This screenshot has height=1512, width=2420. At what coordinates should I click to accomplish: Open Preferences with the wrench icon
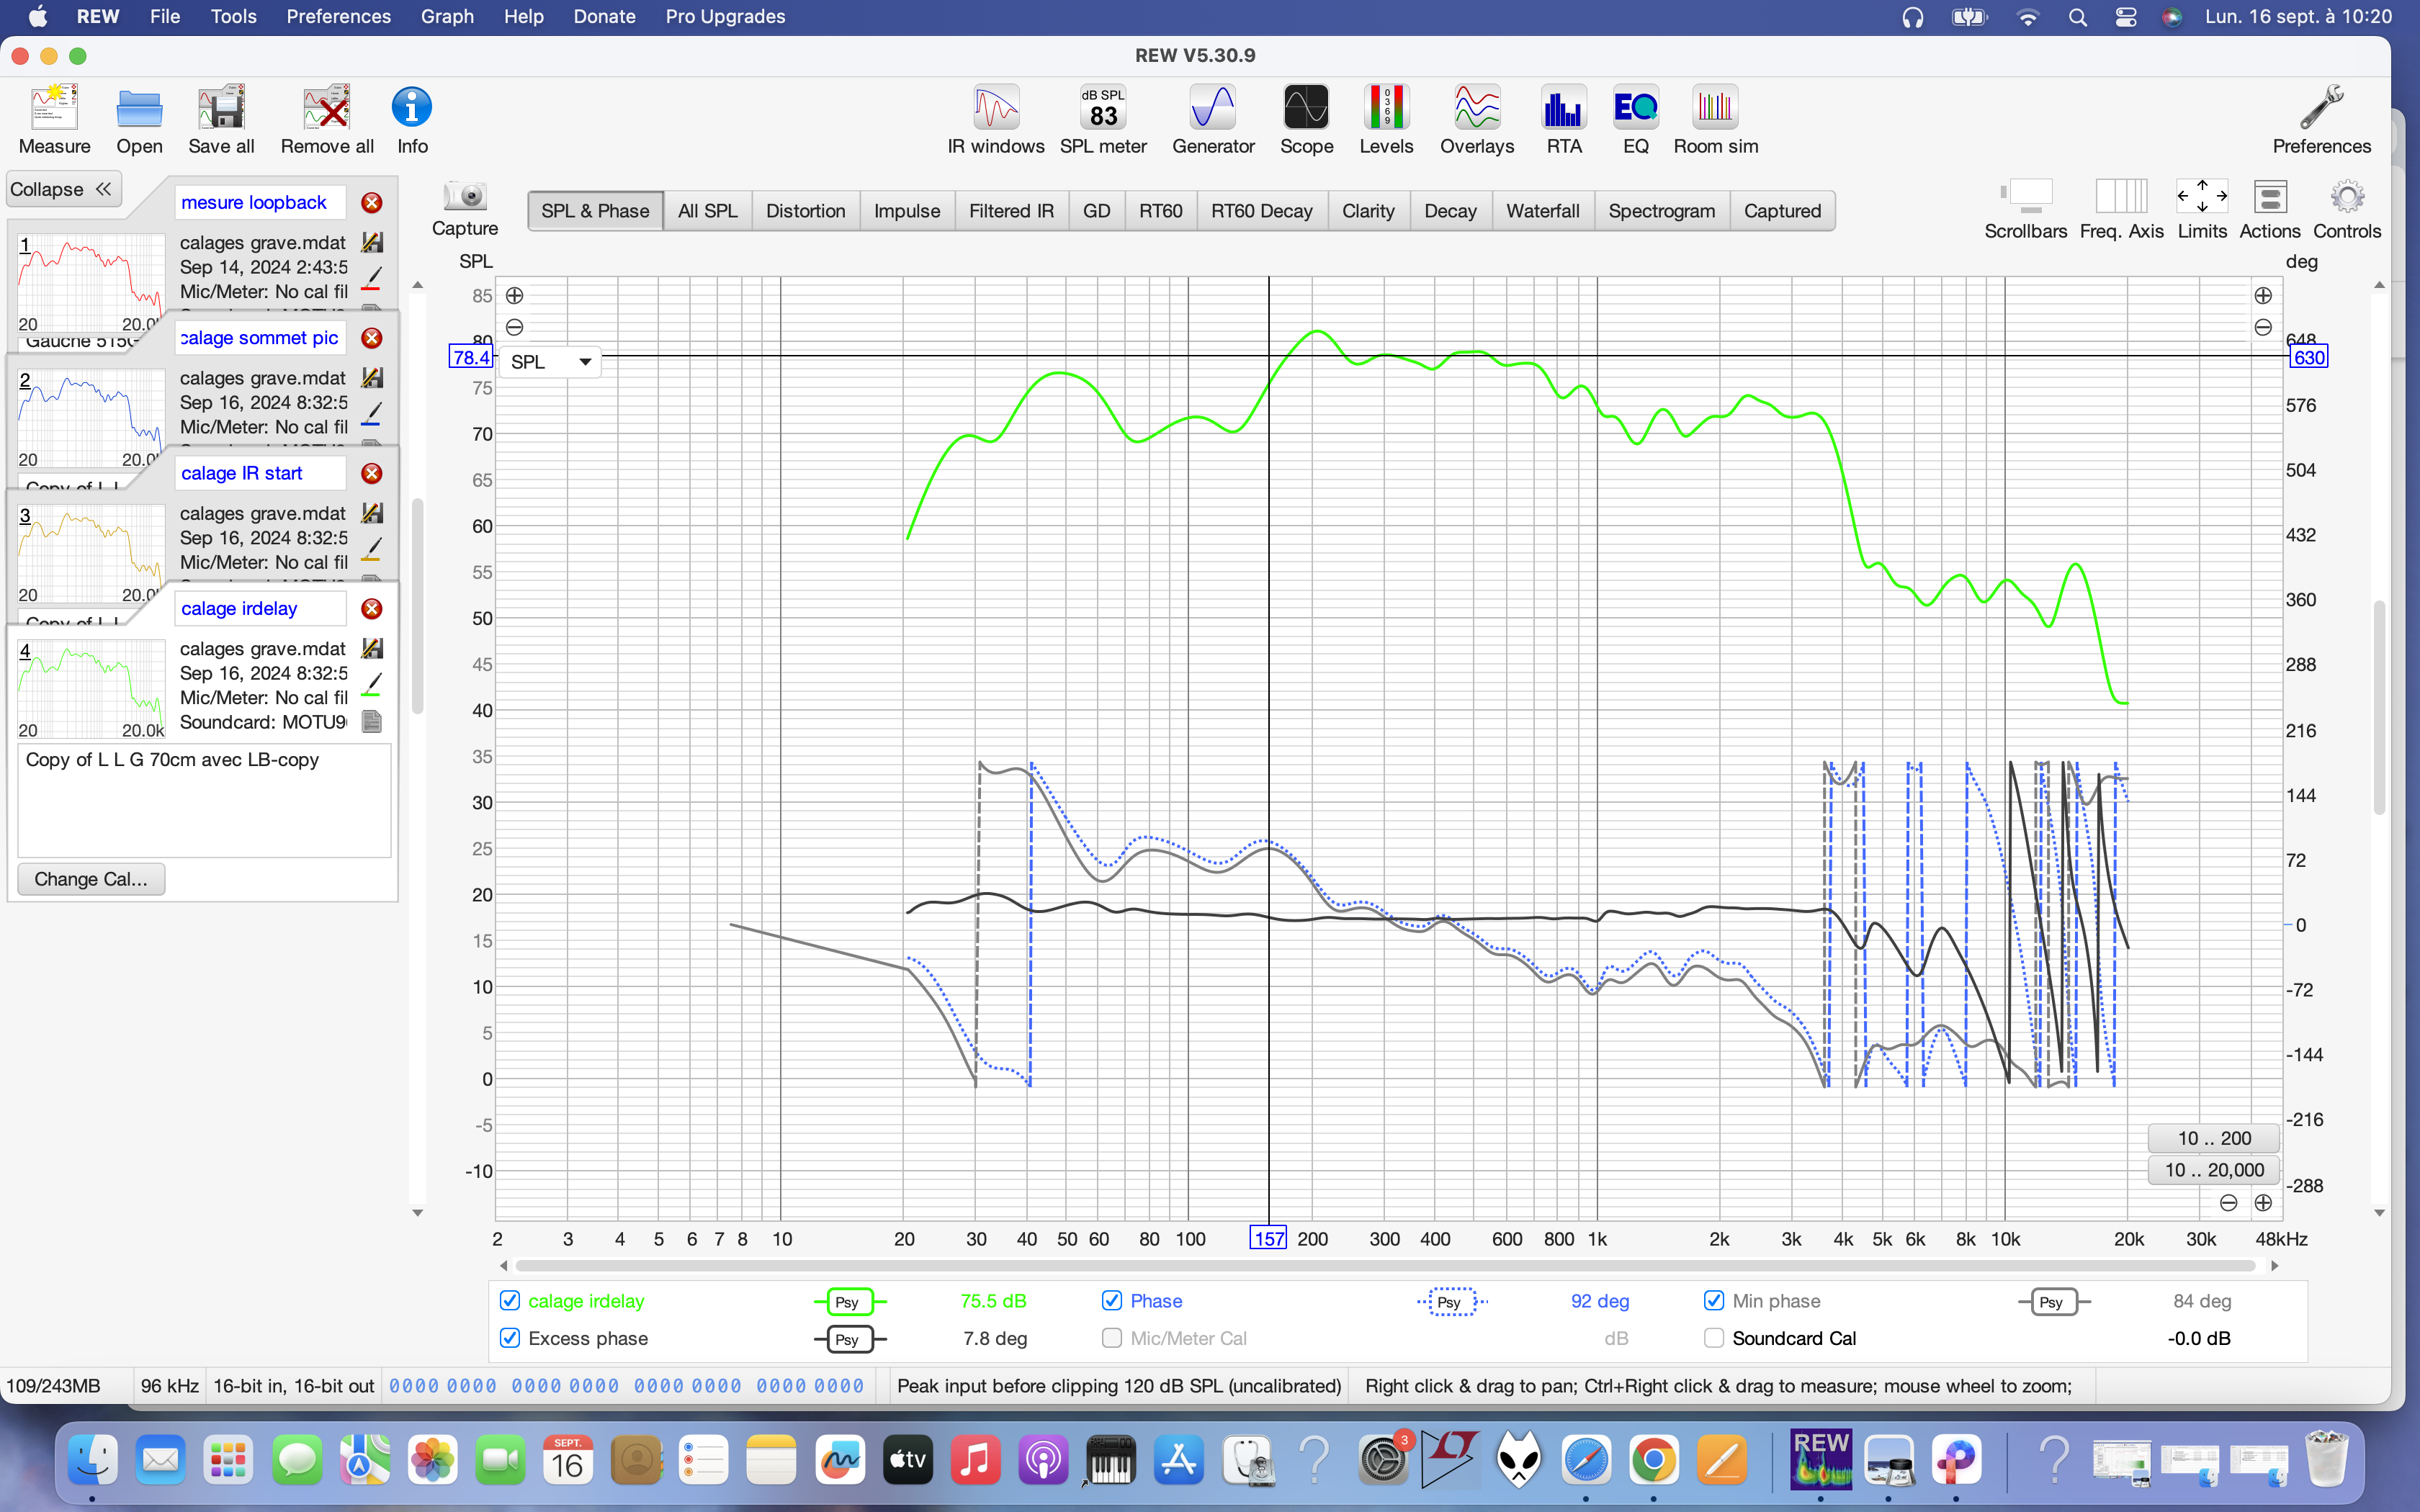(x=2321, y=120)
